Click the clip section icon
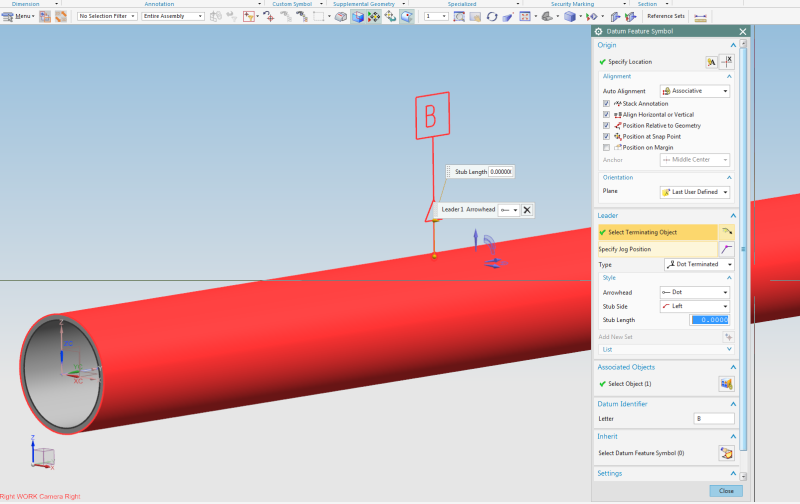 tap(631, 16)
